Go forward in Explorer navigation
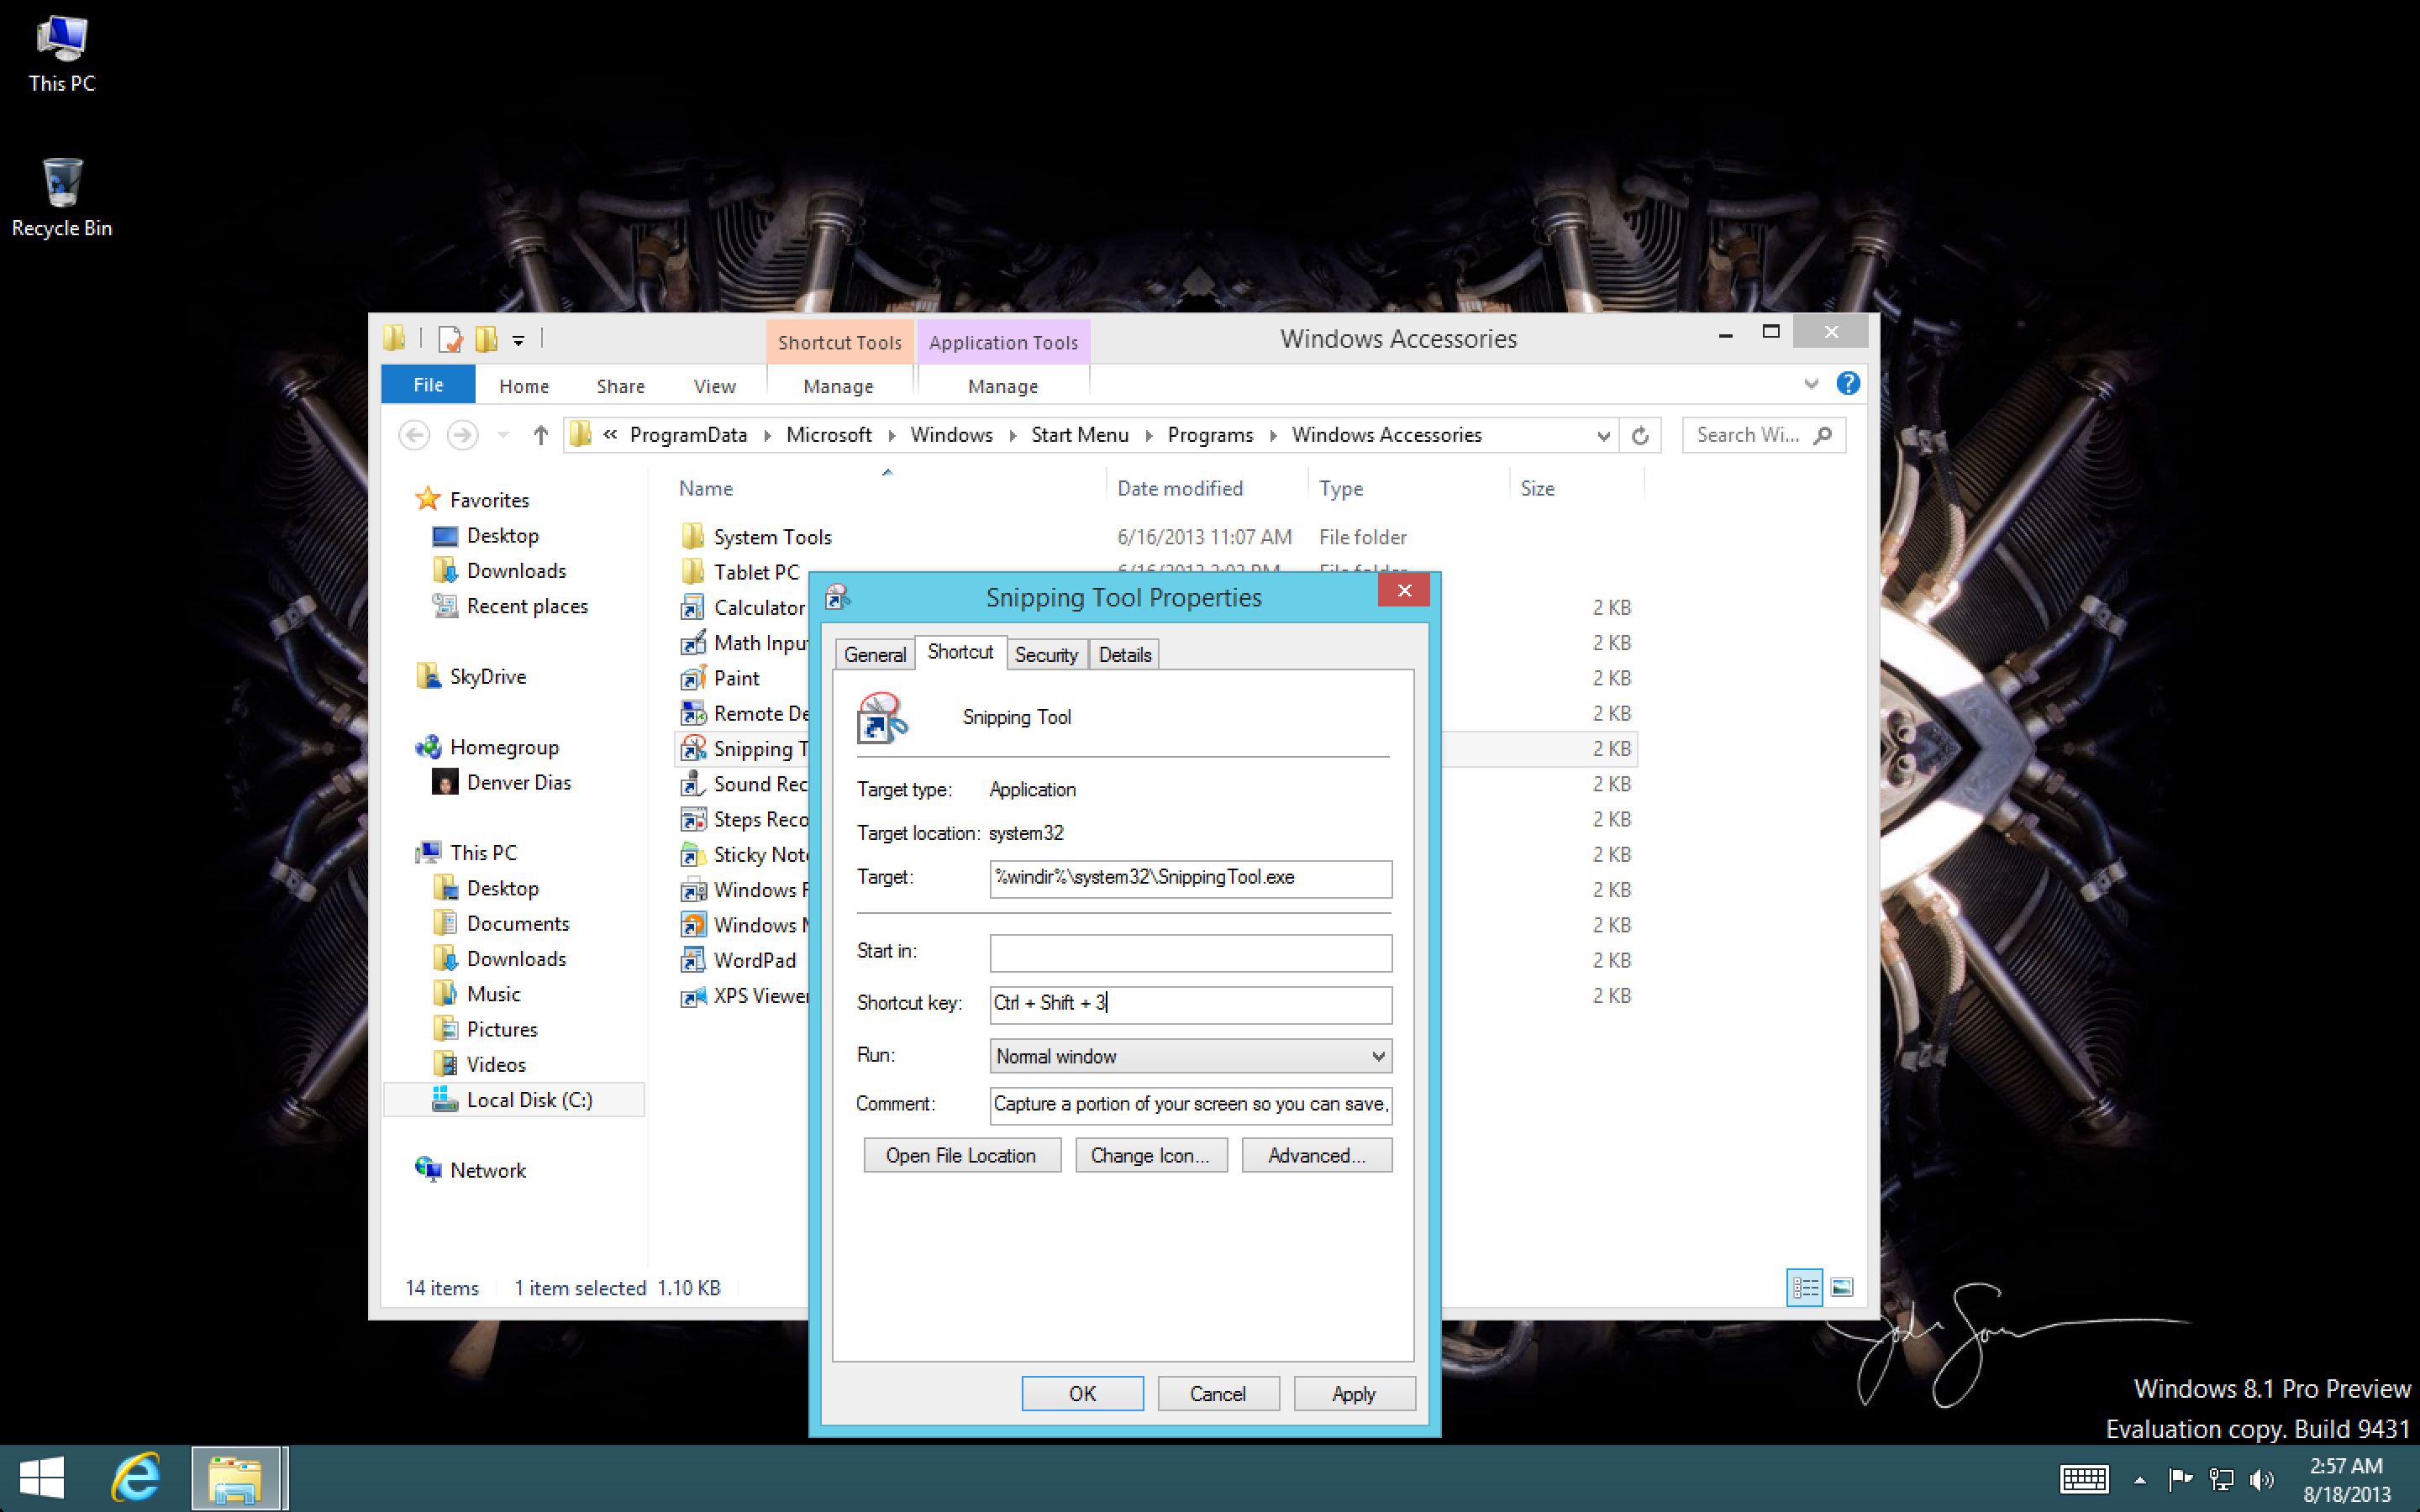 (x=462, y=435)
